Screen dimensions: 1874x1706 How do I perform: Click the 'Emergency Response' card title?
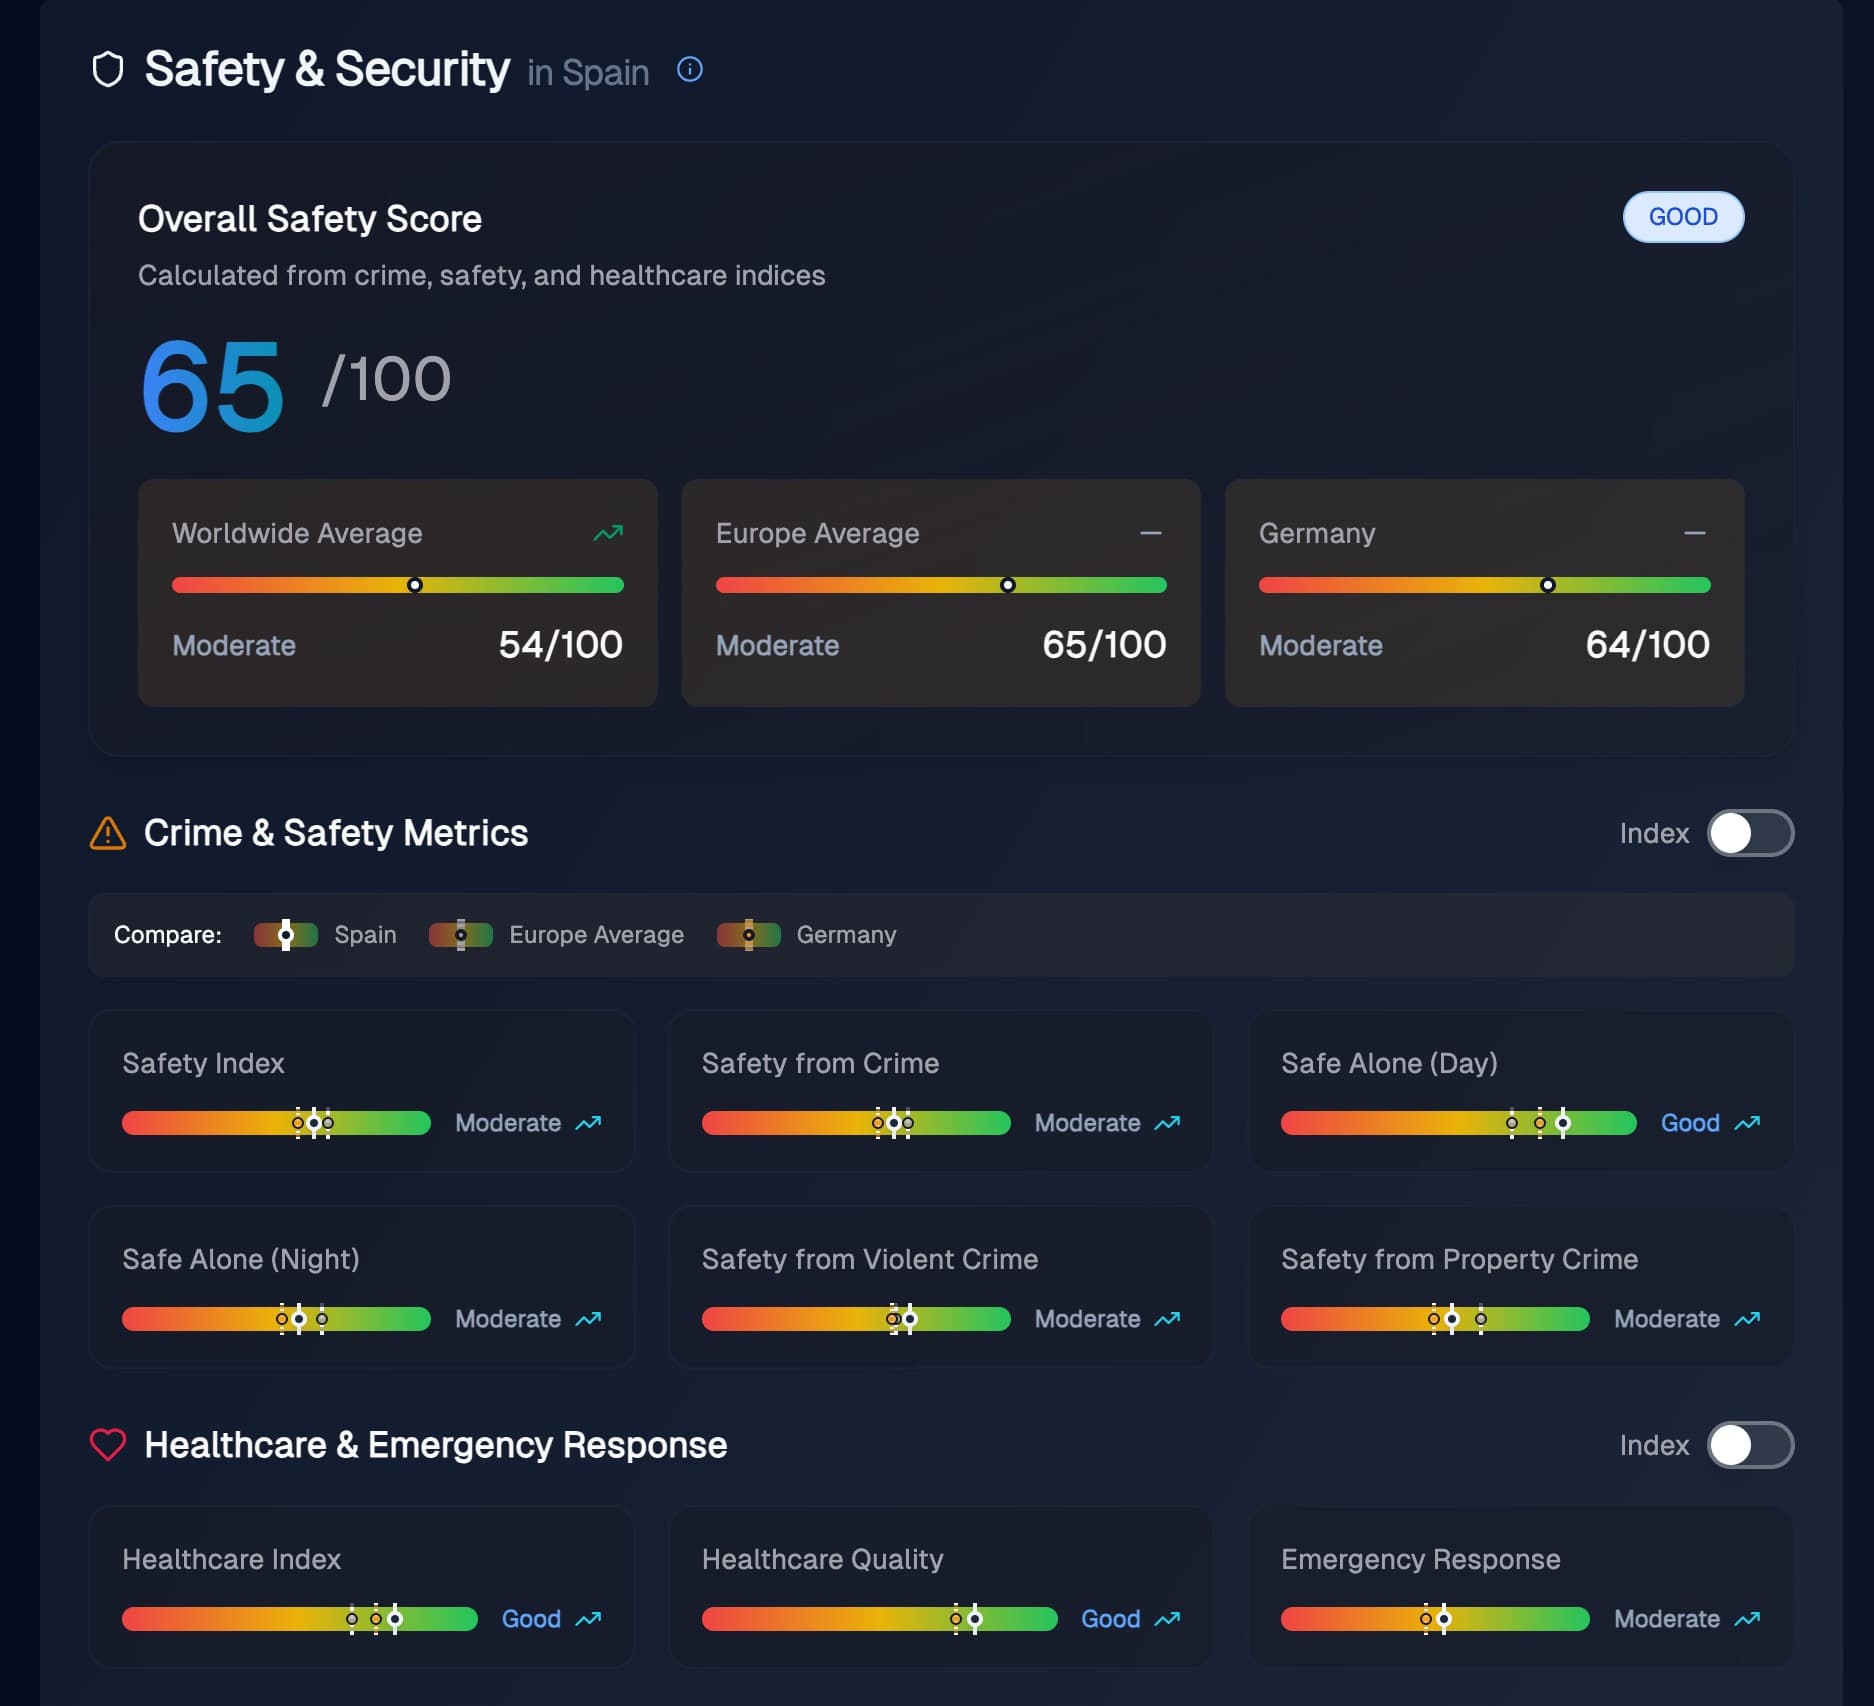pyautogui.click(x=1420, y=1559)
